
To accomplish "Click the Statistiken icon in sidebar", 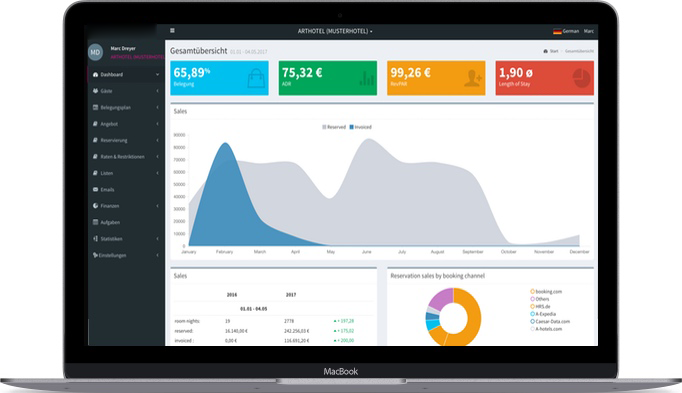I will tap(95, 239).
